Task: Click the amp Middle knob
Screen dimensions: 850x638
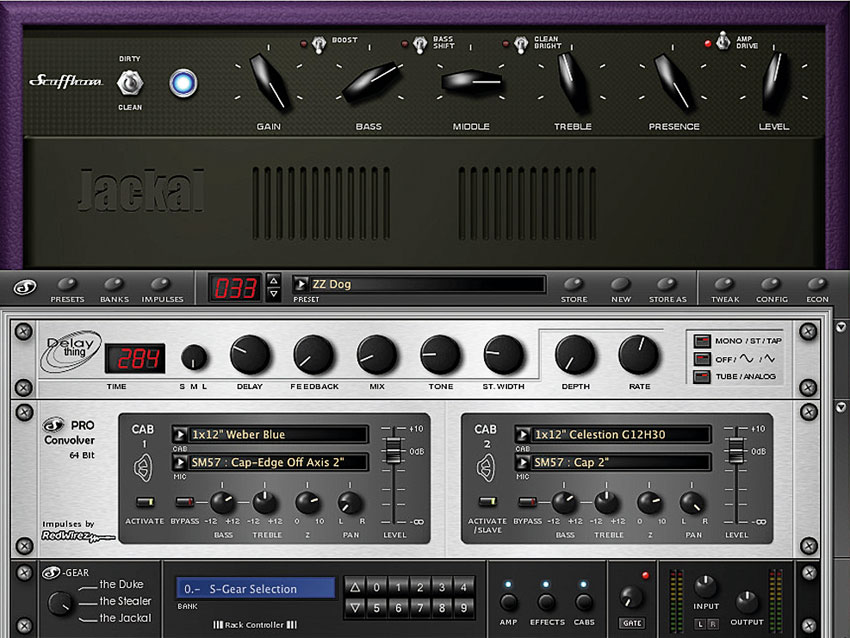Action: pyautogui.click(x=472, y=82)
